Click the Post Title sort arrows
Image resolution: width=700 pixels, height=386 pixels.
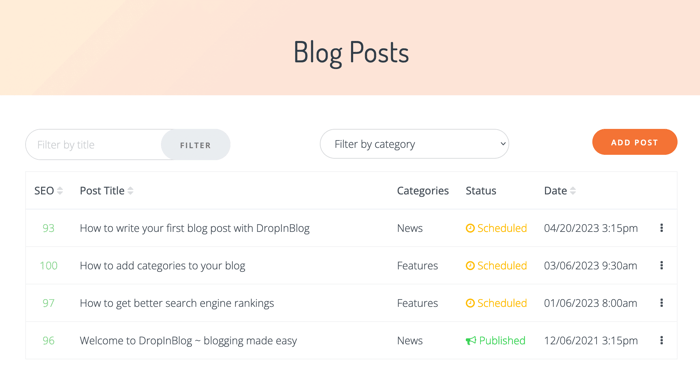pos(130,191)
